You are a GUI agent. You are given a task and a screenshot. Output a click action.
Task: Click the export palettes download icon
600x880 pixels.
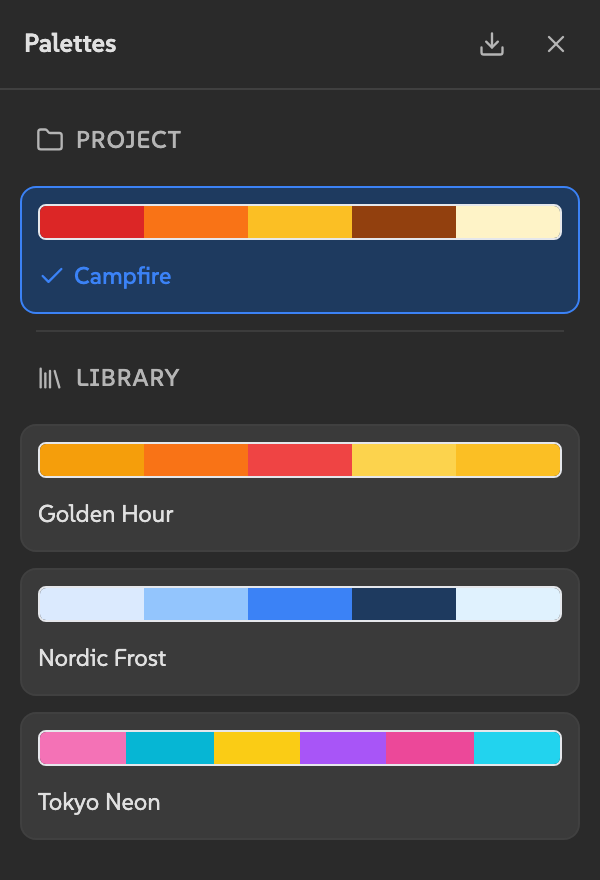492,44
